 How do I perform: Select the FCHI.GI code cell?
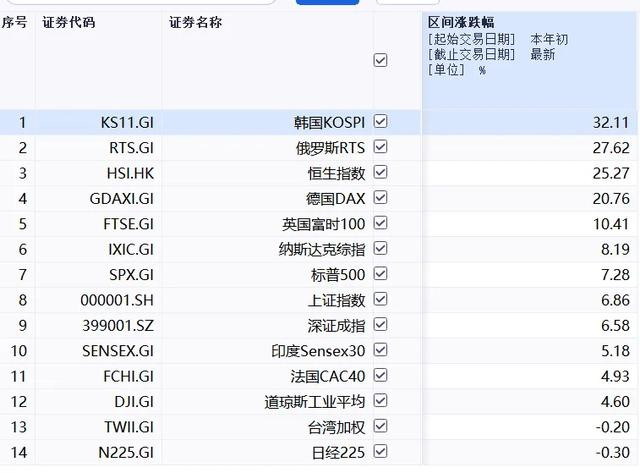pos(98,376)
